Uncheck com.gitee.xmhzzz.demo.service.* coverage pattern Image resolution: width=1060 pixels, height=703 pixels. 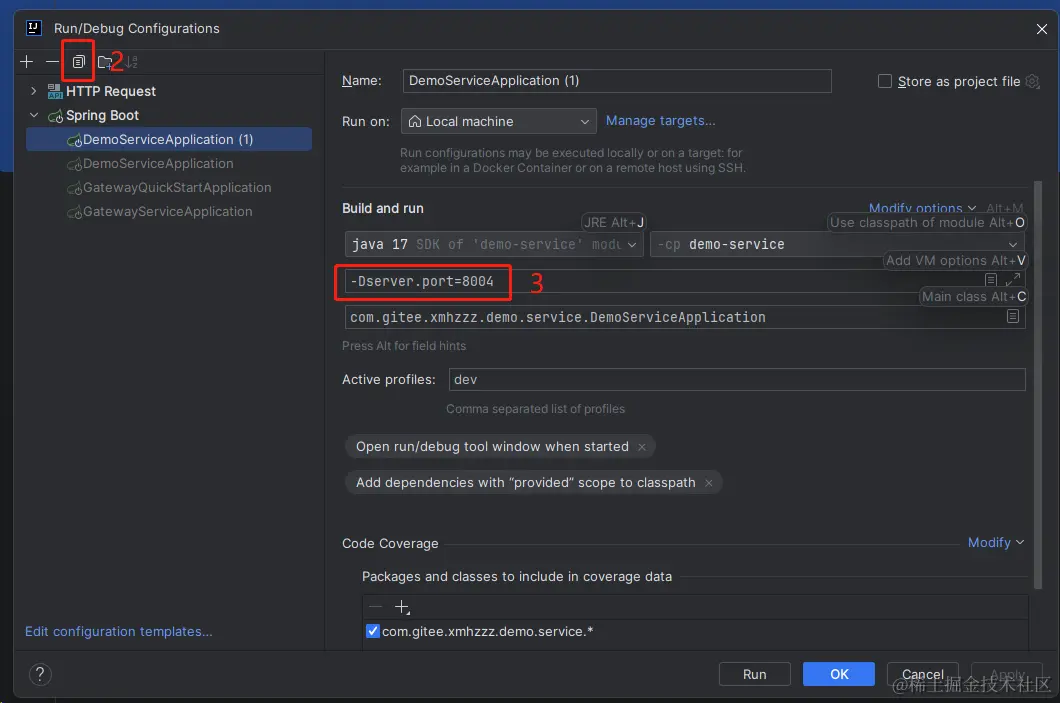(372, 631)
